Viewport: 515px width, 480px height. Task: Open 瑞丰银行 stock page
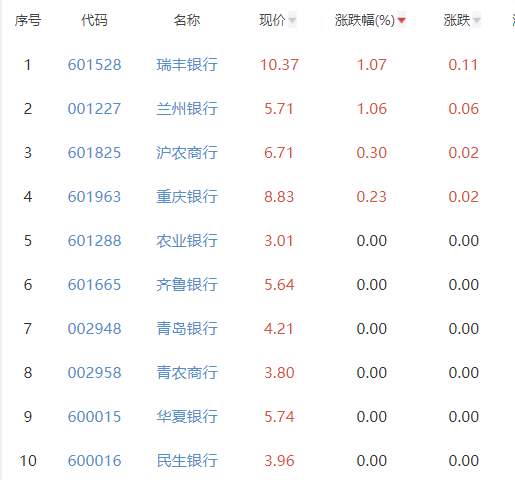(x=187, y=65)
